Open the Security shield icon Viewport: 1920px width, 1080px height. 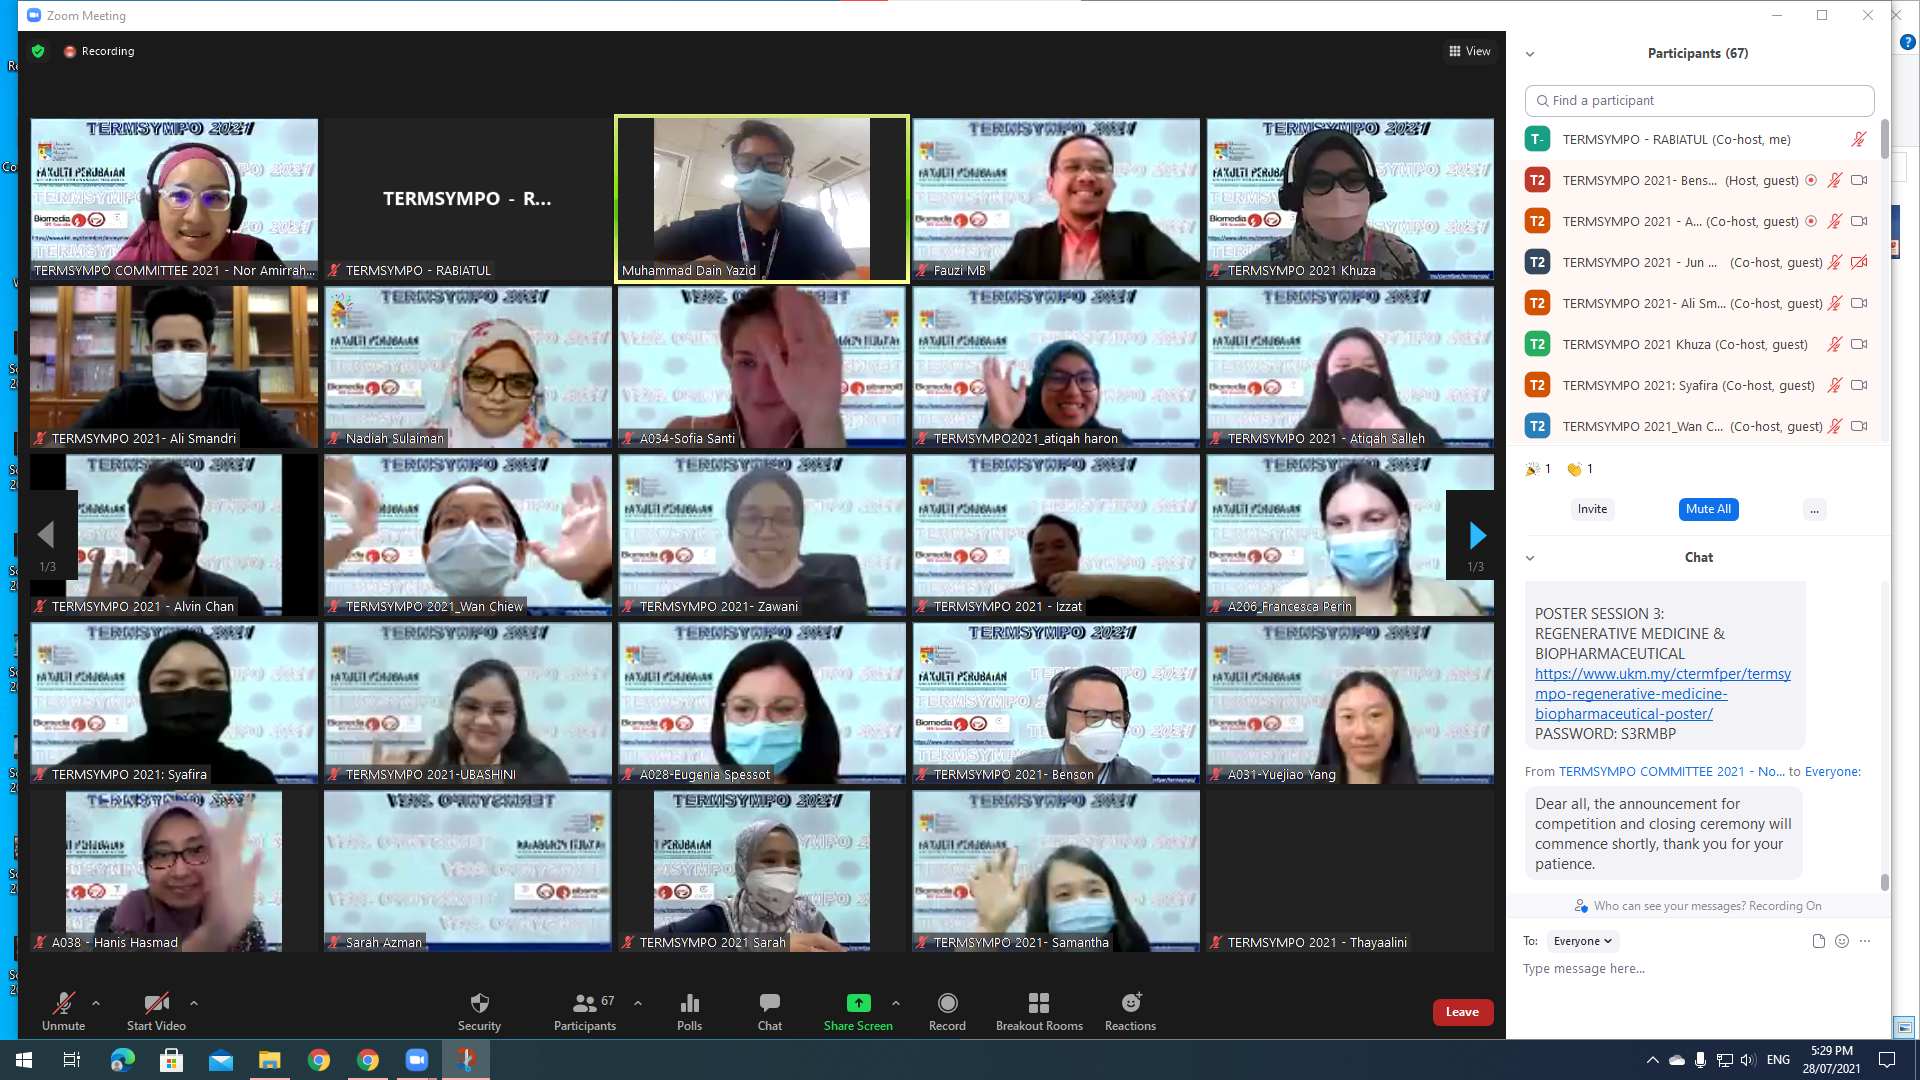tap(479, 1003)
